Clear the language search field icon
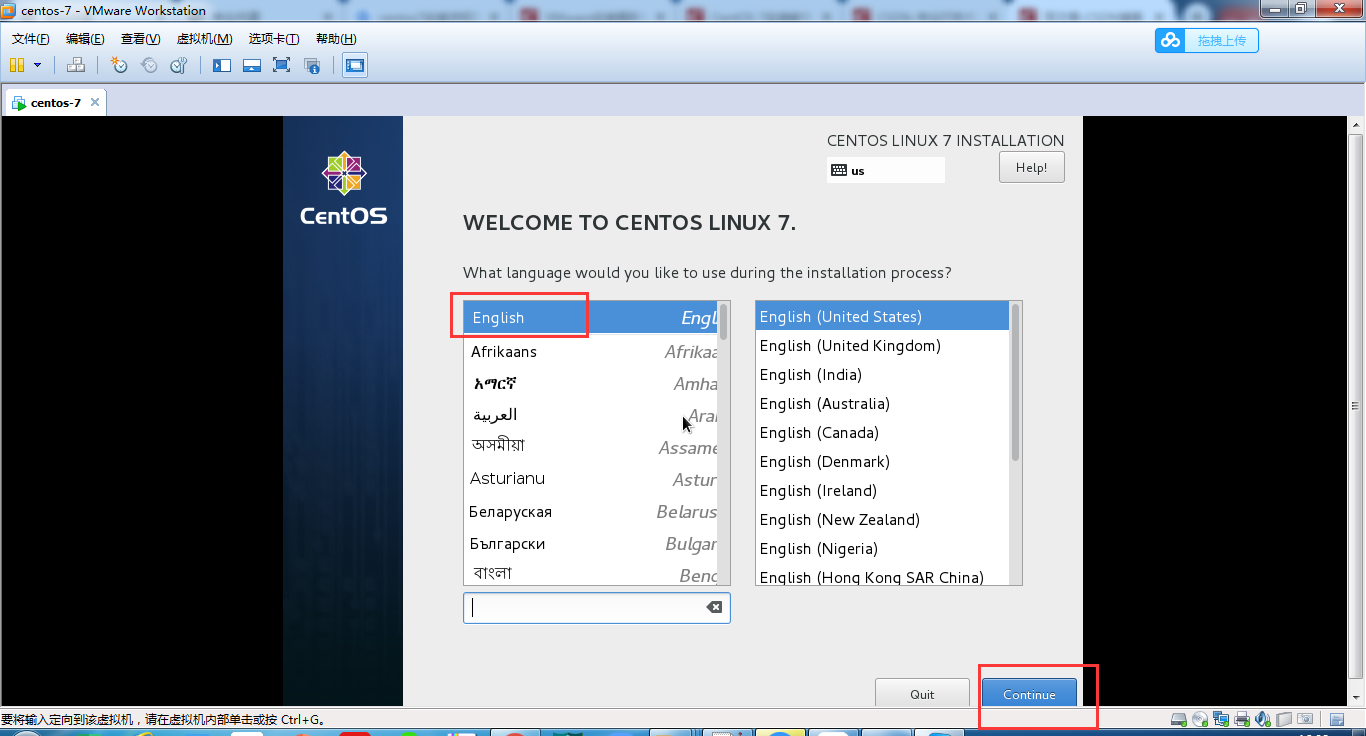 pos(714,607)
